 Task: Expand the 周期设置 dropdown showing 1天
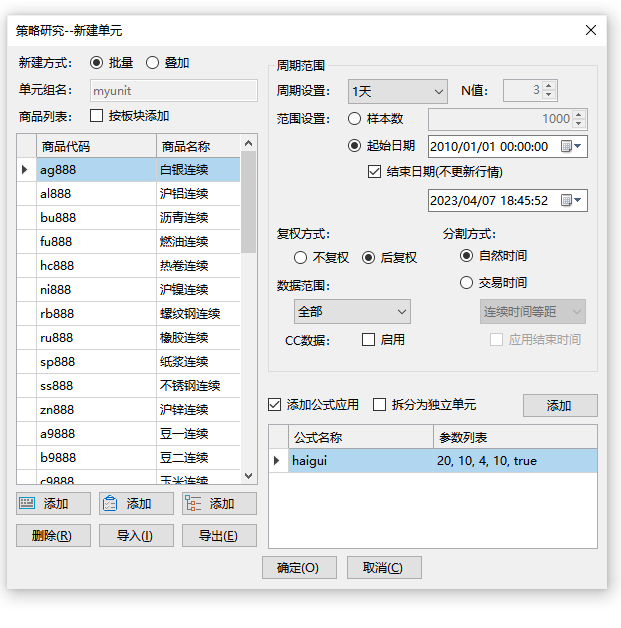coord(397,91)
